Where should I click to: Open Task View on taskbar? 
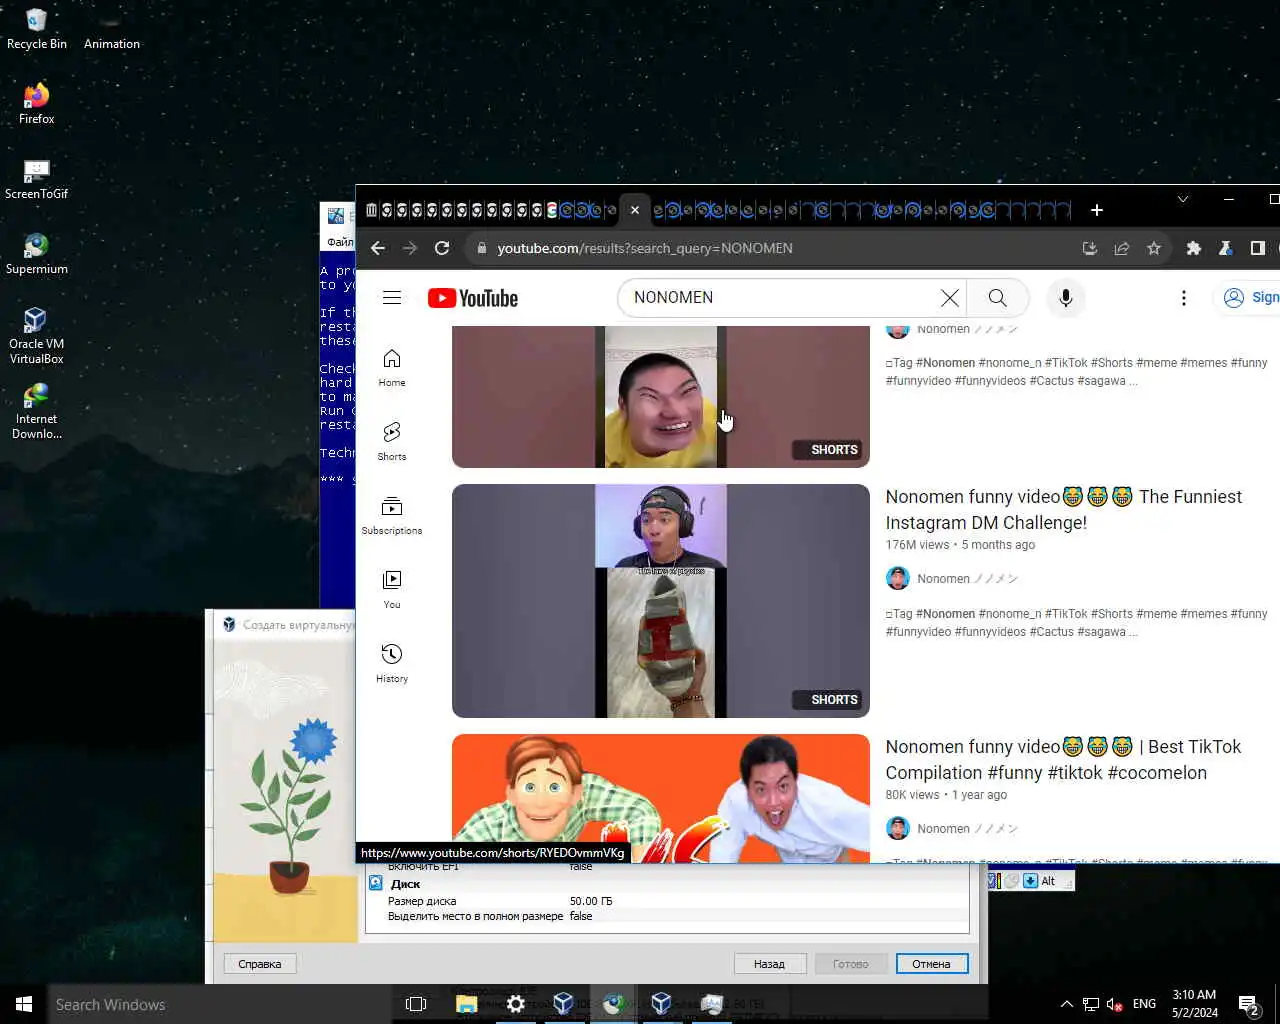[x=416, y=1004]
